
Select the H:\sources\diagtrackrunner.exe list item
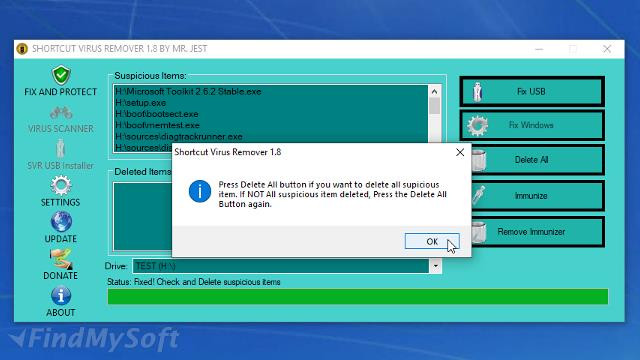pos(179,136)
